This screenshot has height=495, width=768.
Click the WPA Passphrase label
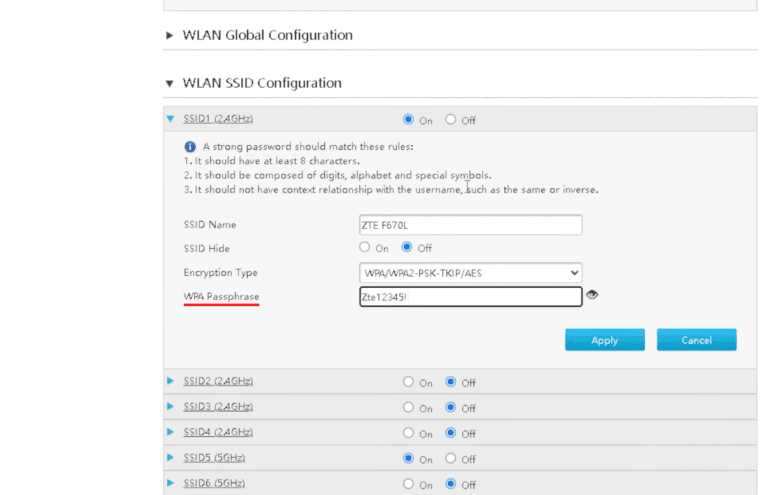pyautogui.click(x=221, y=297)
